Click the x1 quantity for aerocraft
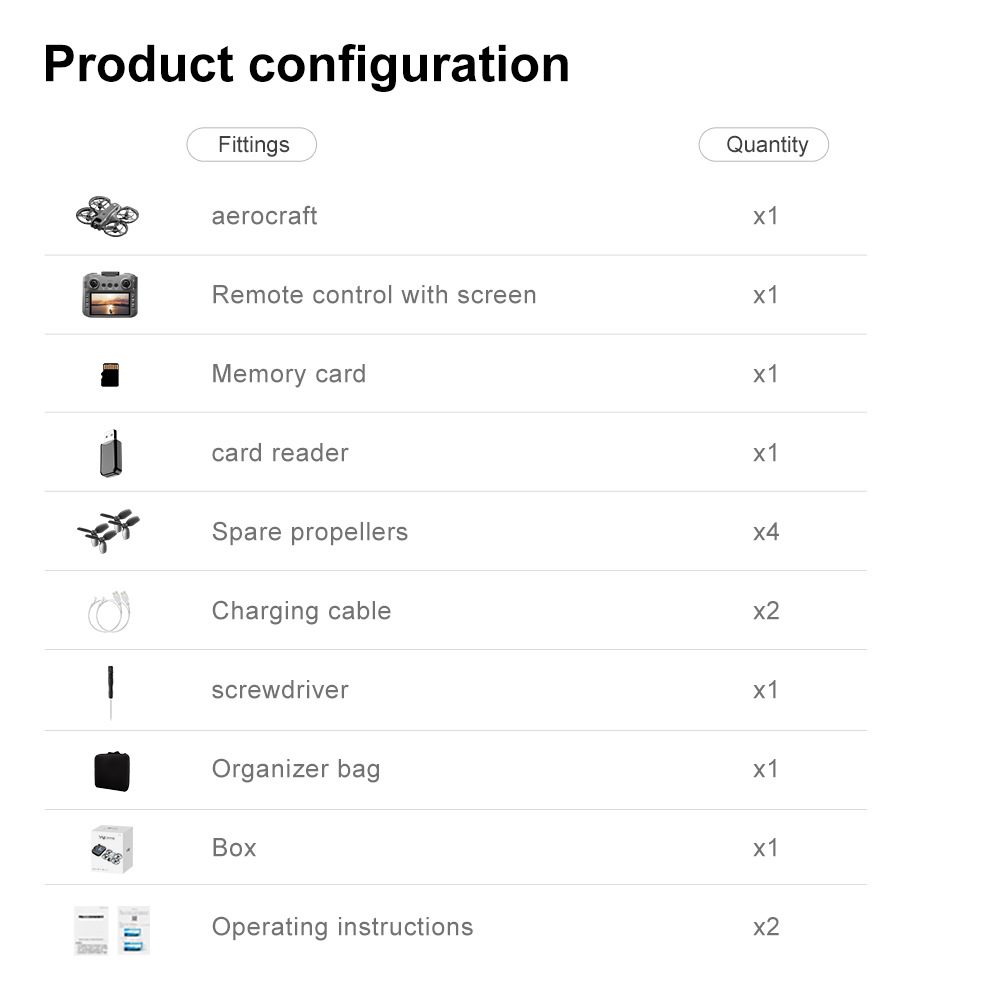The height and width of the screenshot is (1000, 1000). click(x=766, y=216)
